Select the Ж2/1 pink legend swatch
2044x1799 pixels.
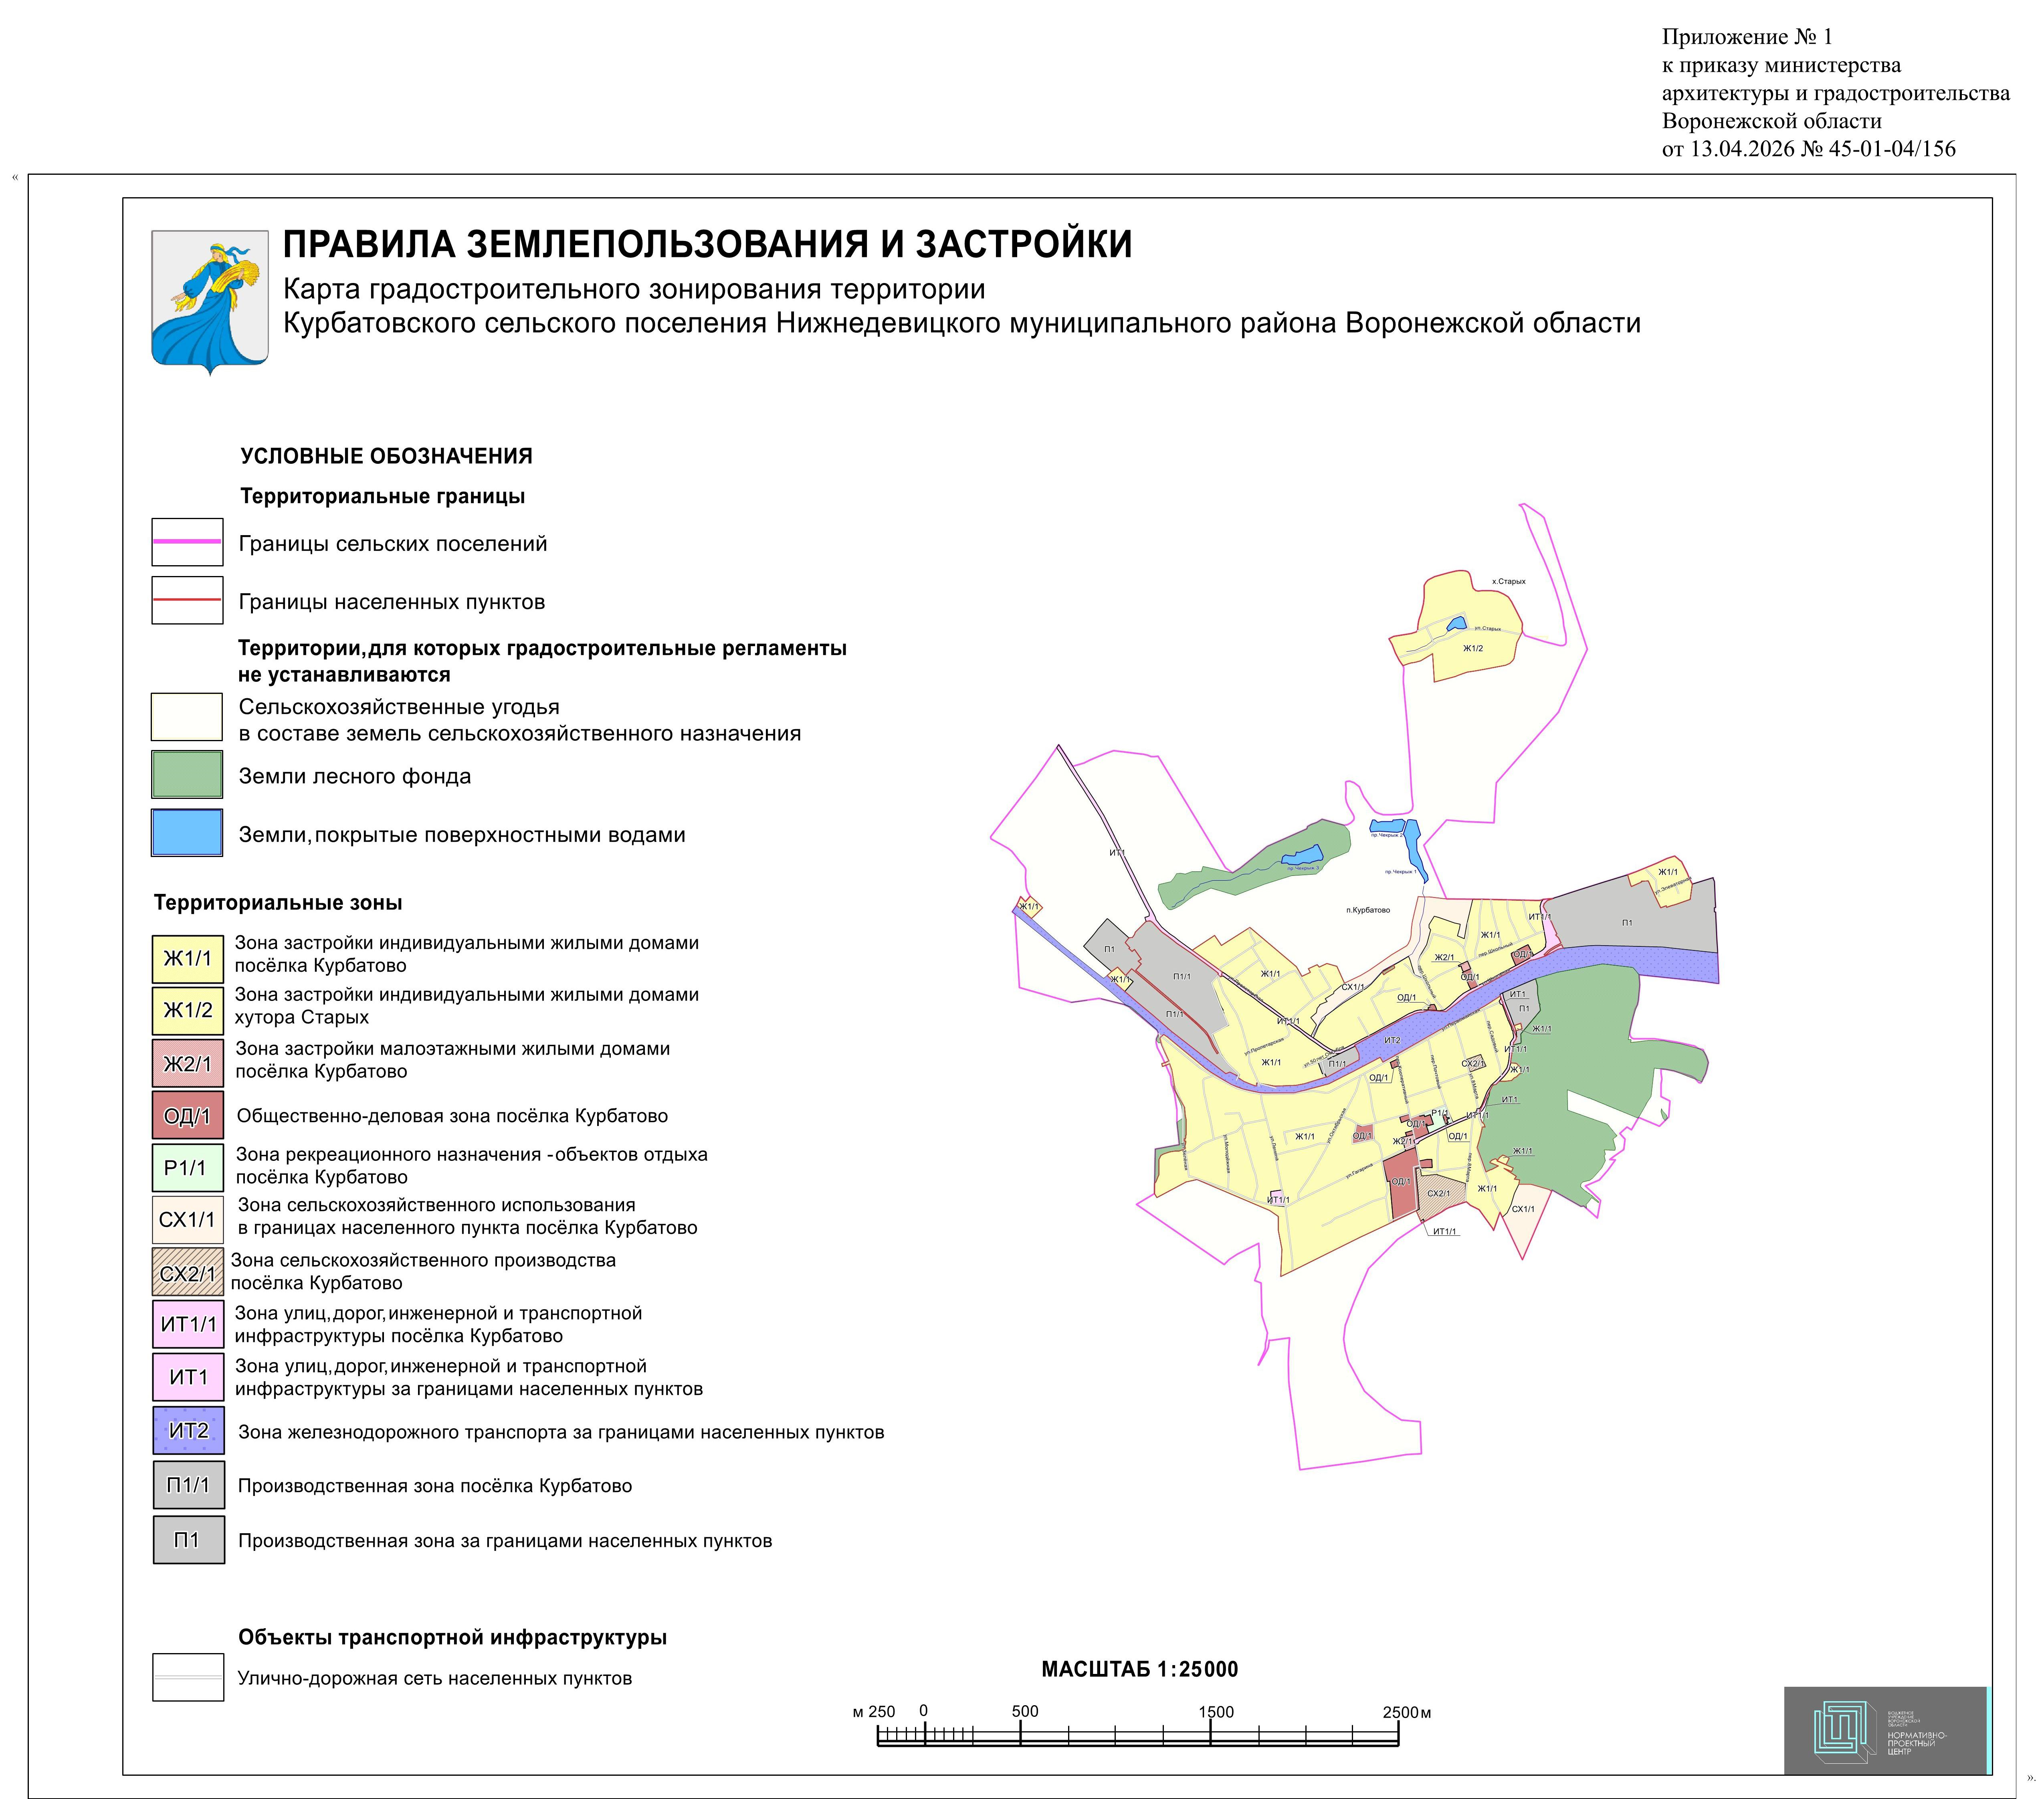(x=187, y=1064)
